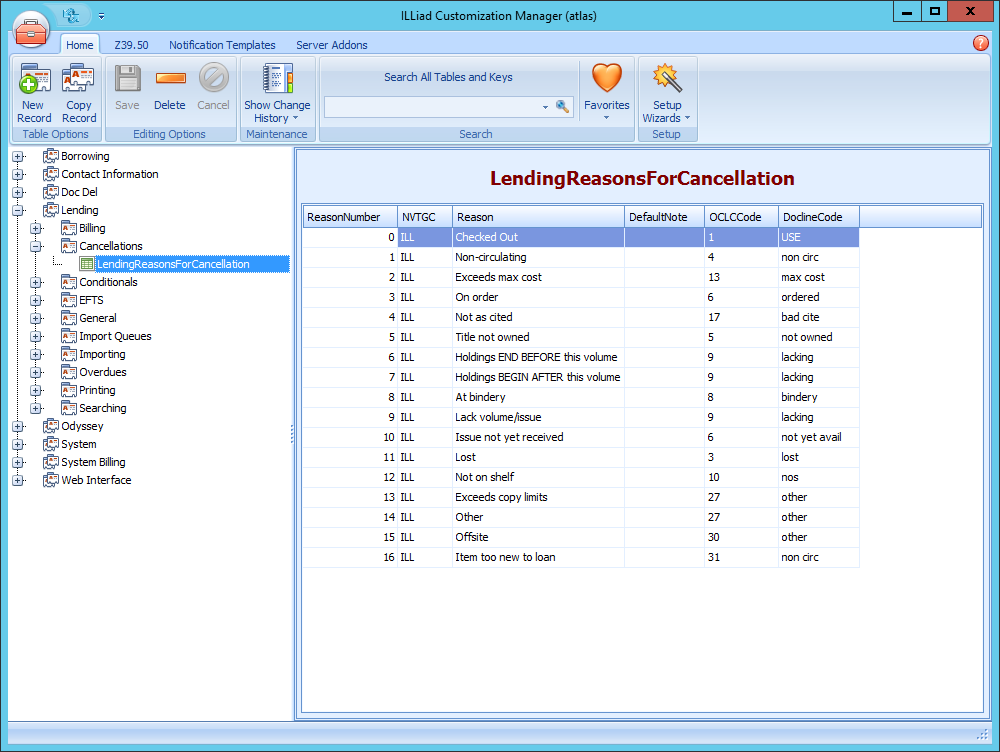Click the Favorites heart icon
Image resolution: width=1000 pixels, height=752 pixels.
606,78
